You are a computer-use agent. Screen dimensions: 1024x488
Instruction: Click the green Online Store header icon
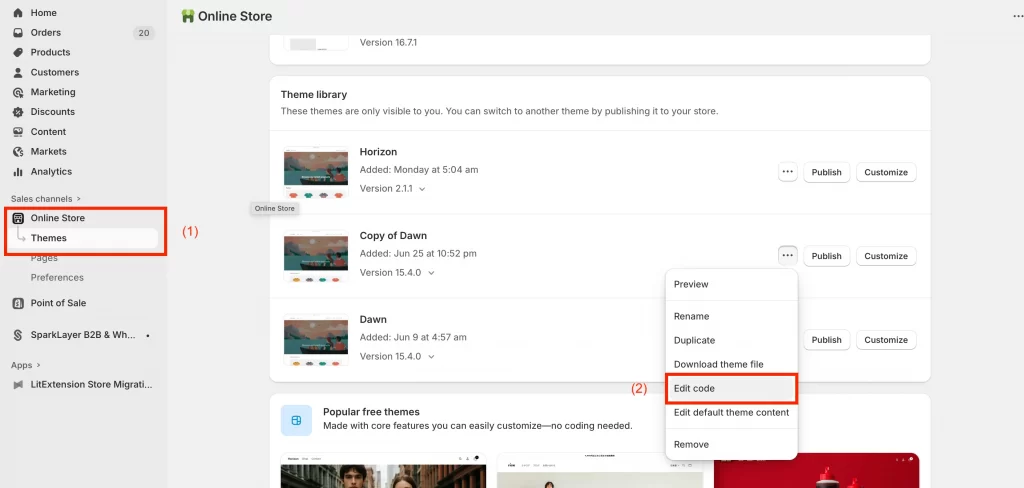pos(188,16)
